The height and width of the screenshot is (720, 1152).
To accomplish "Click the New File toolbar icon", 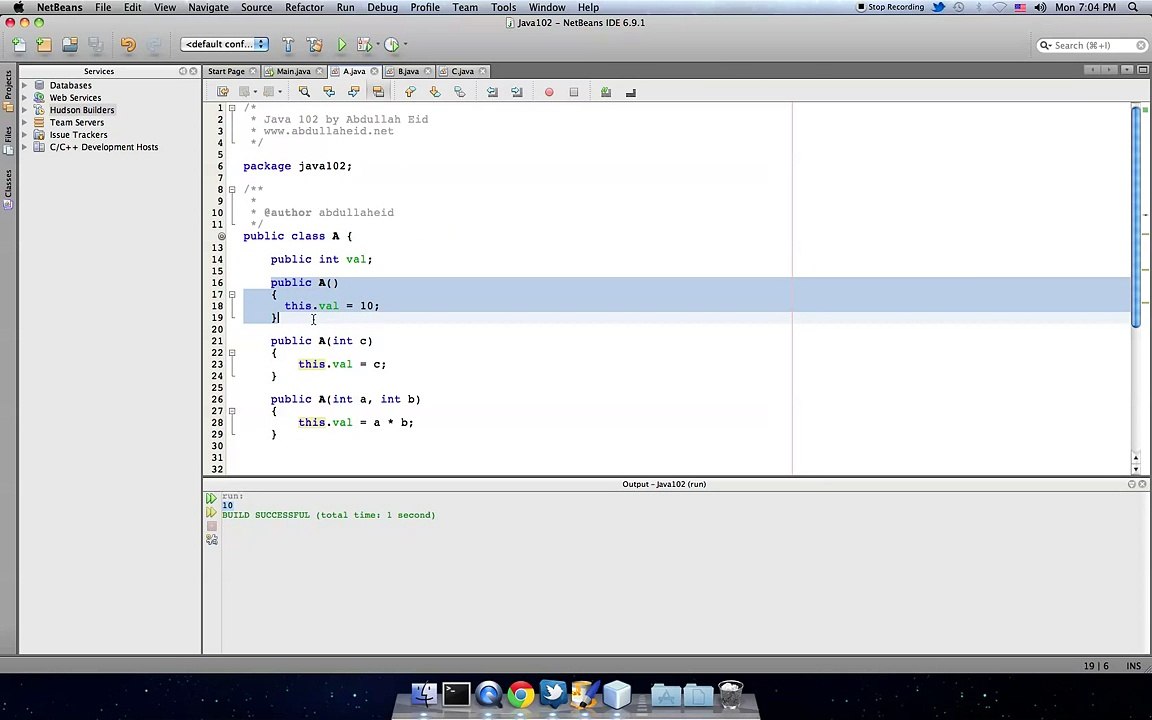I will 19,45.
